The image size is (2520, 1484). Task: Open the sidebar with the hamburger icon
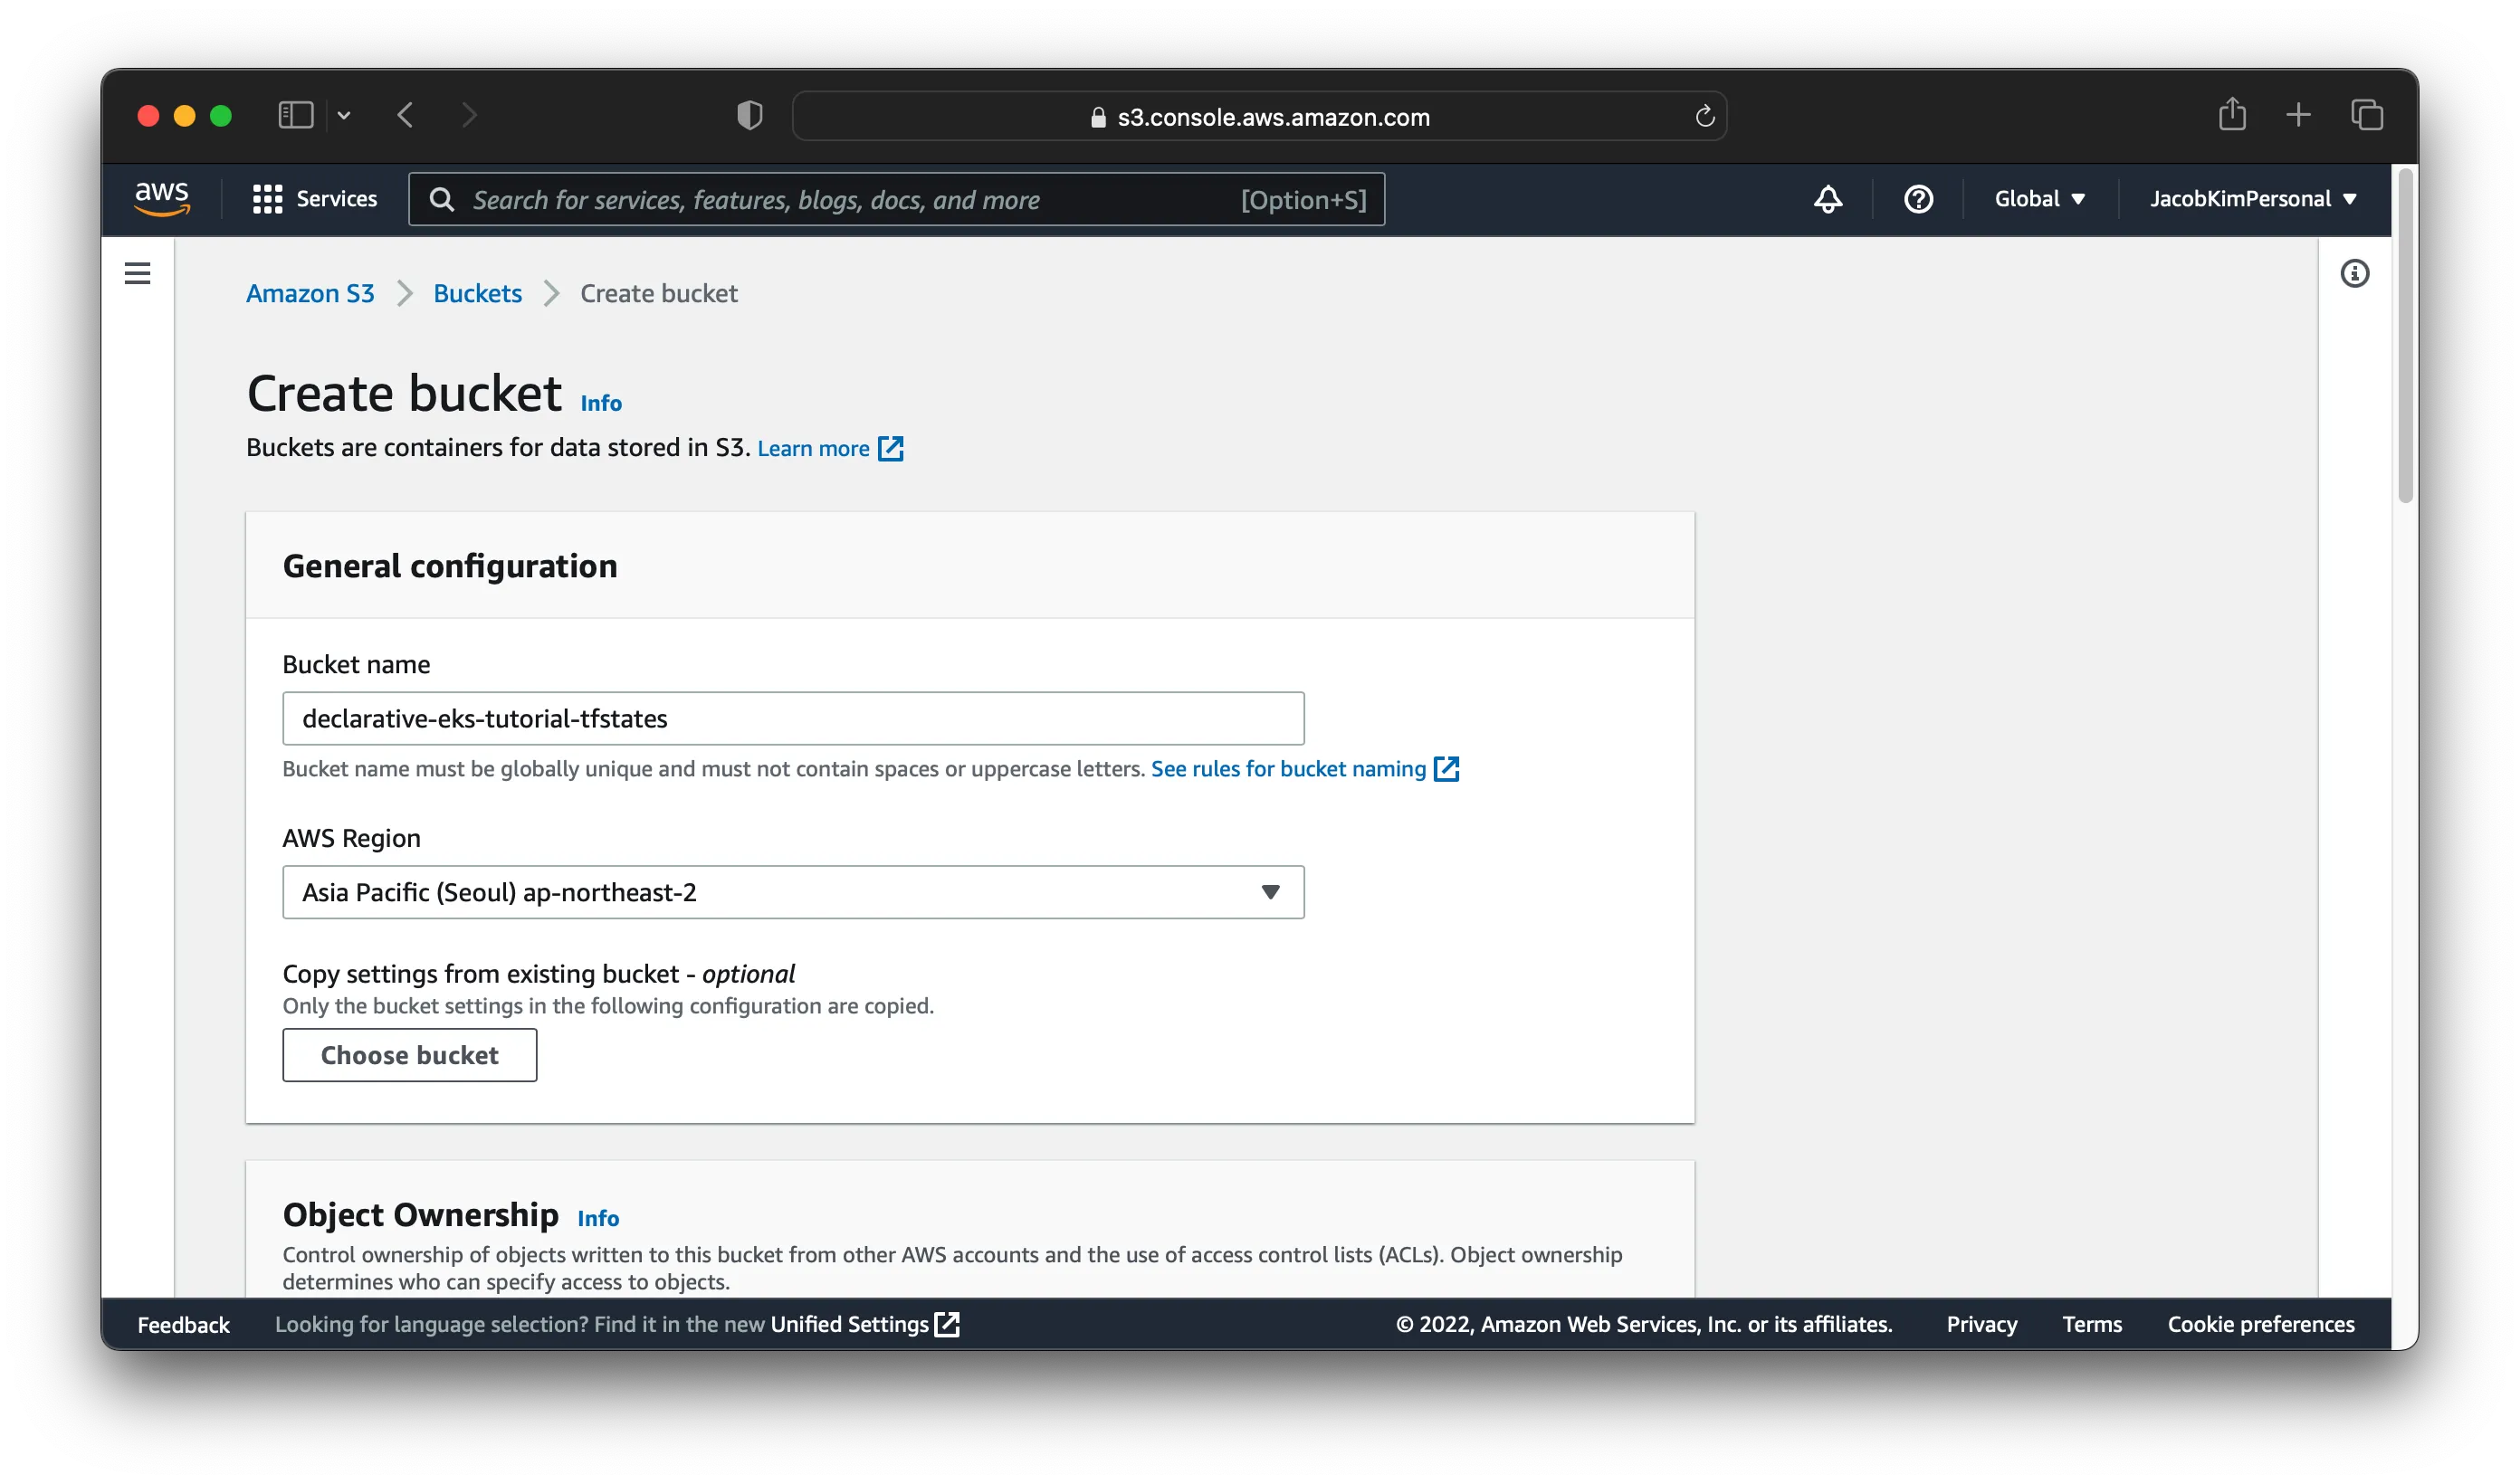click(x=137, y=272)
